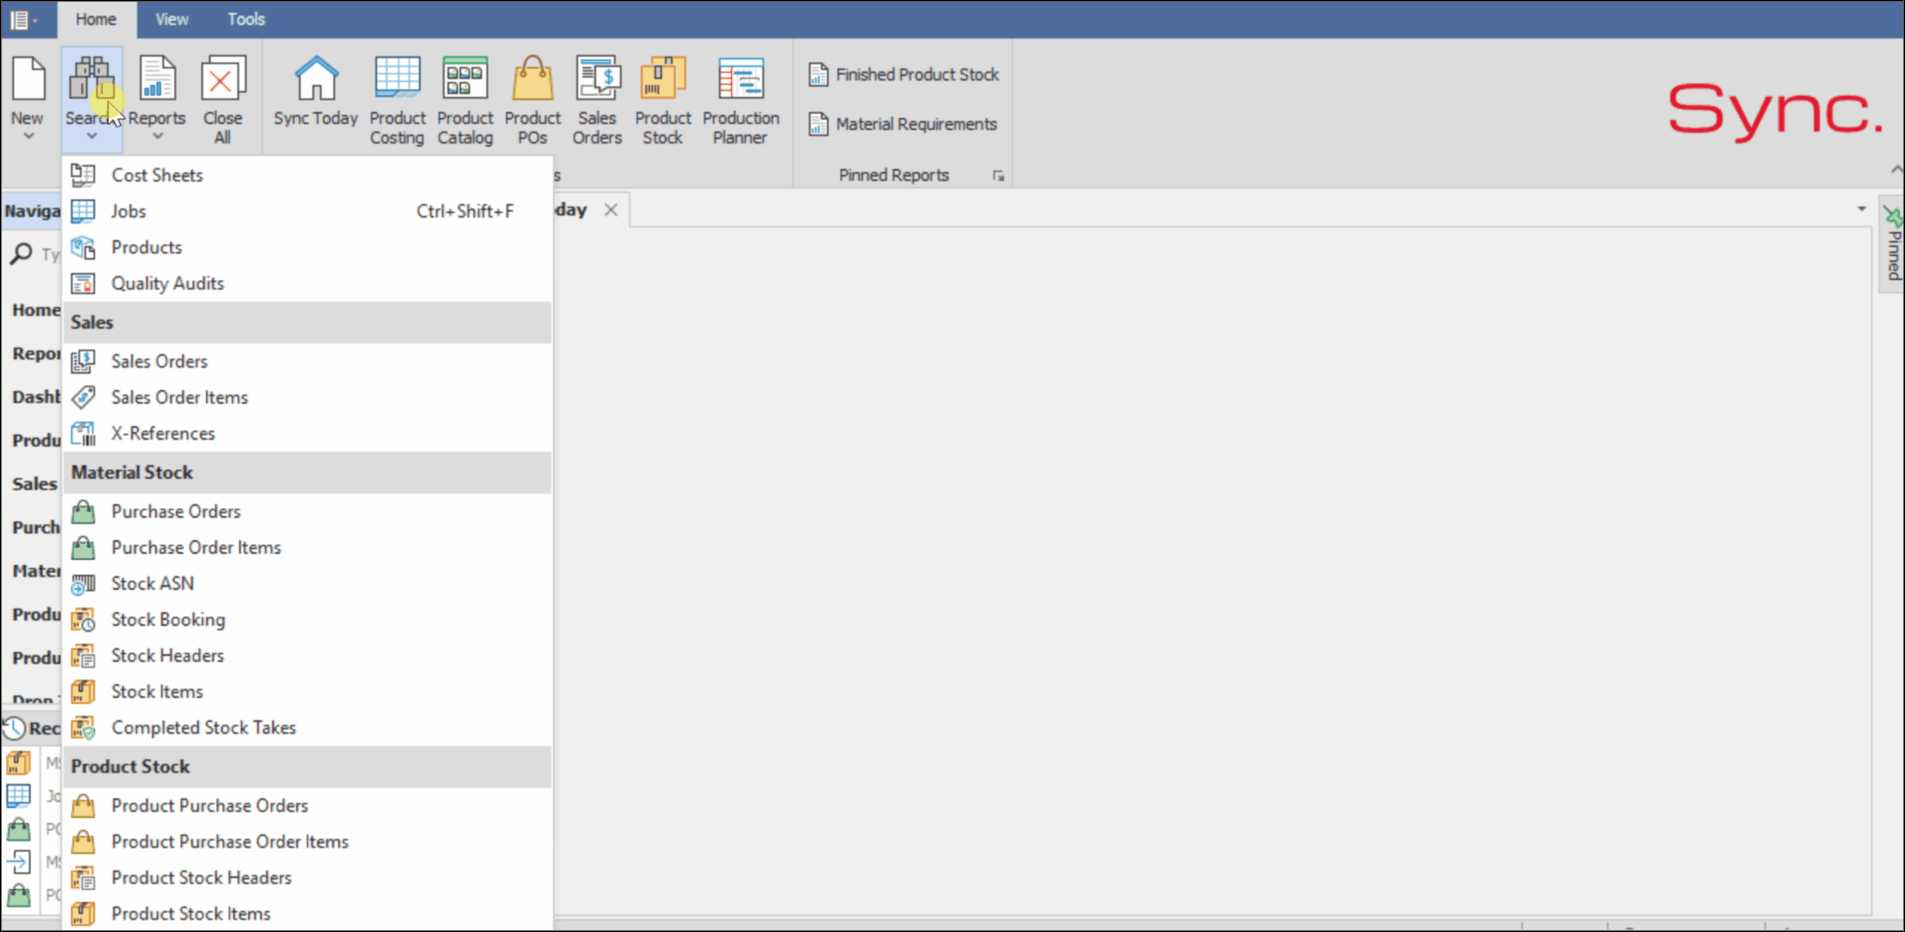Image resolution: width=1905 pixels, height=932 pixels.
Task: Switch to the View ribbon tab
Action: (x=171, y=19)
